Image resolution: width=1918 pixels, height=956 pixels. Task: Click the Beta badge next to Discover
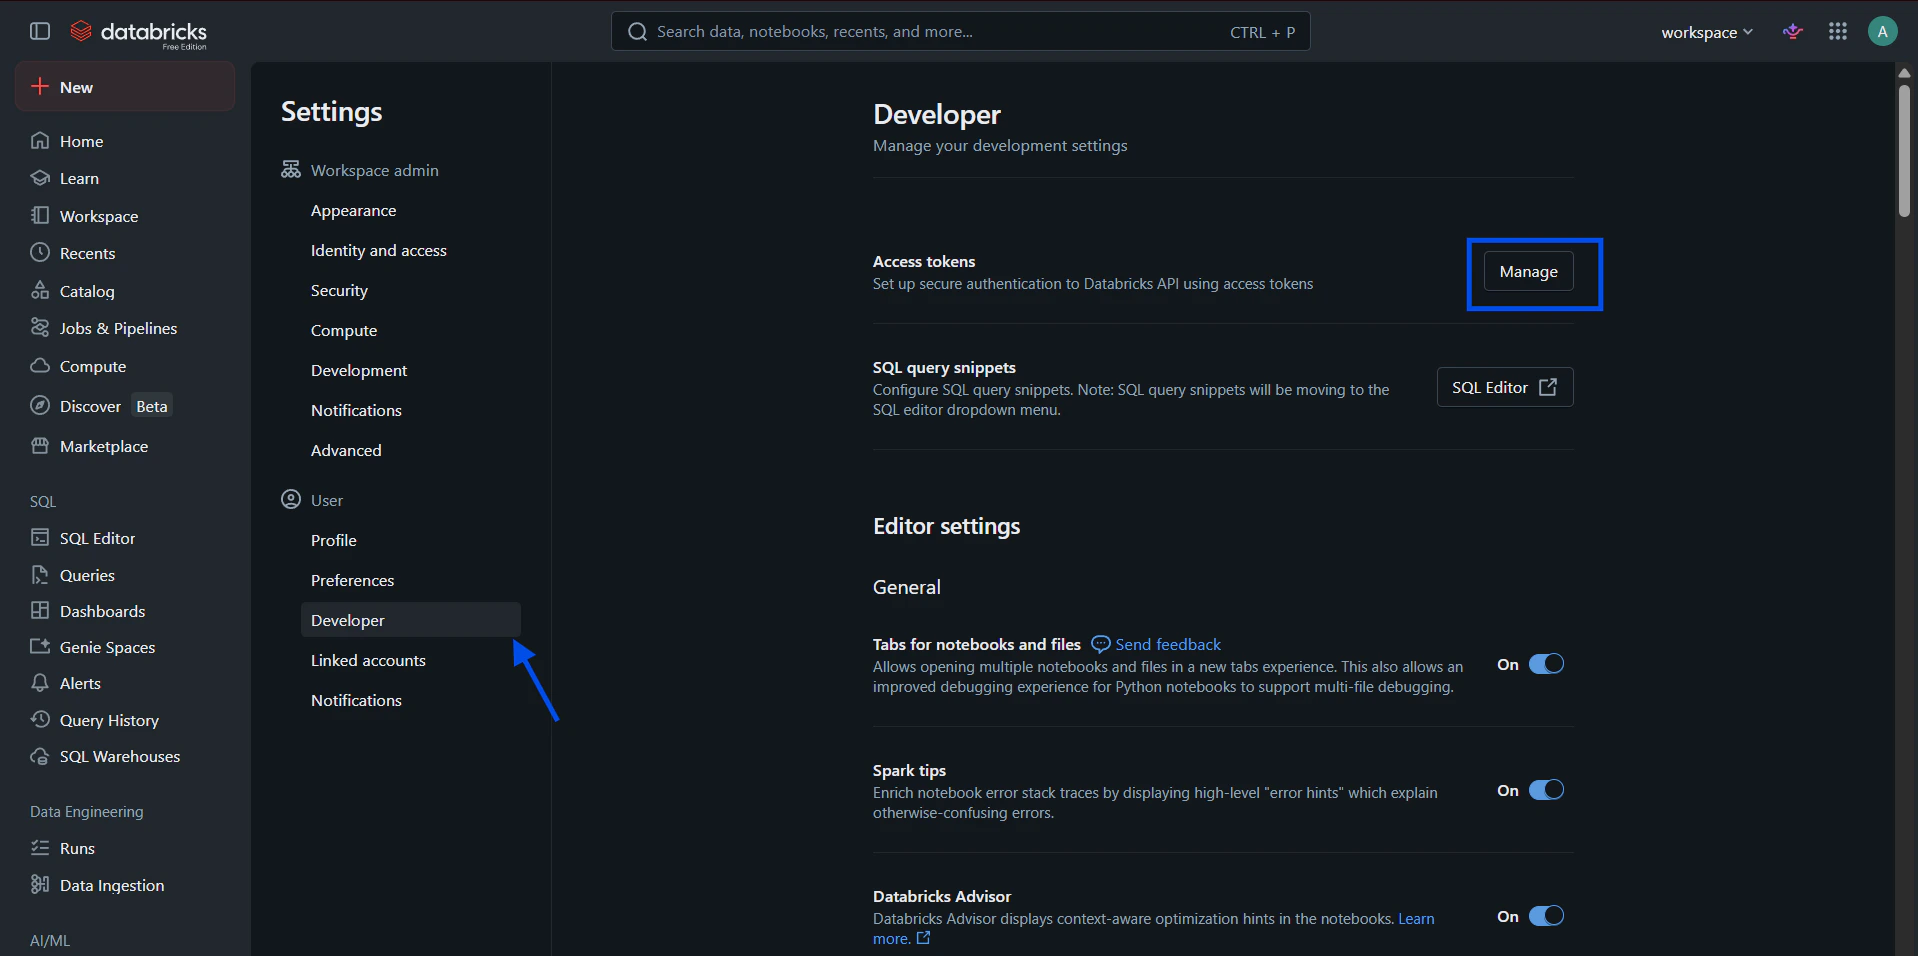coord(152,406)
